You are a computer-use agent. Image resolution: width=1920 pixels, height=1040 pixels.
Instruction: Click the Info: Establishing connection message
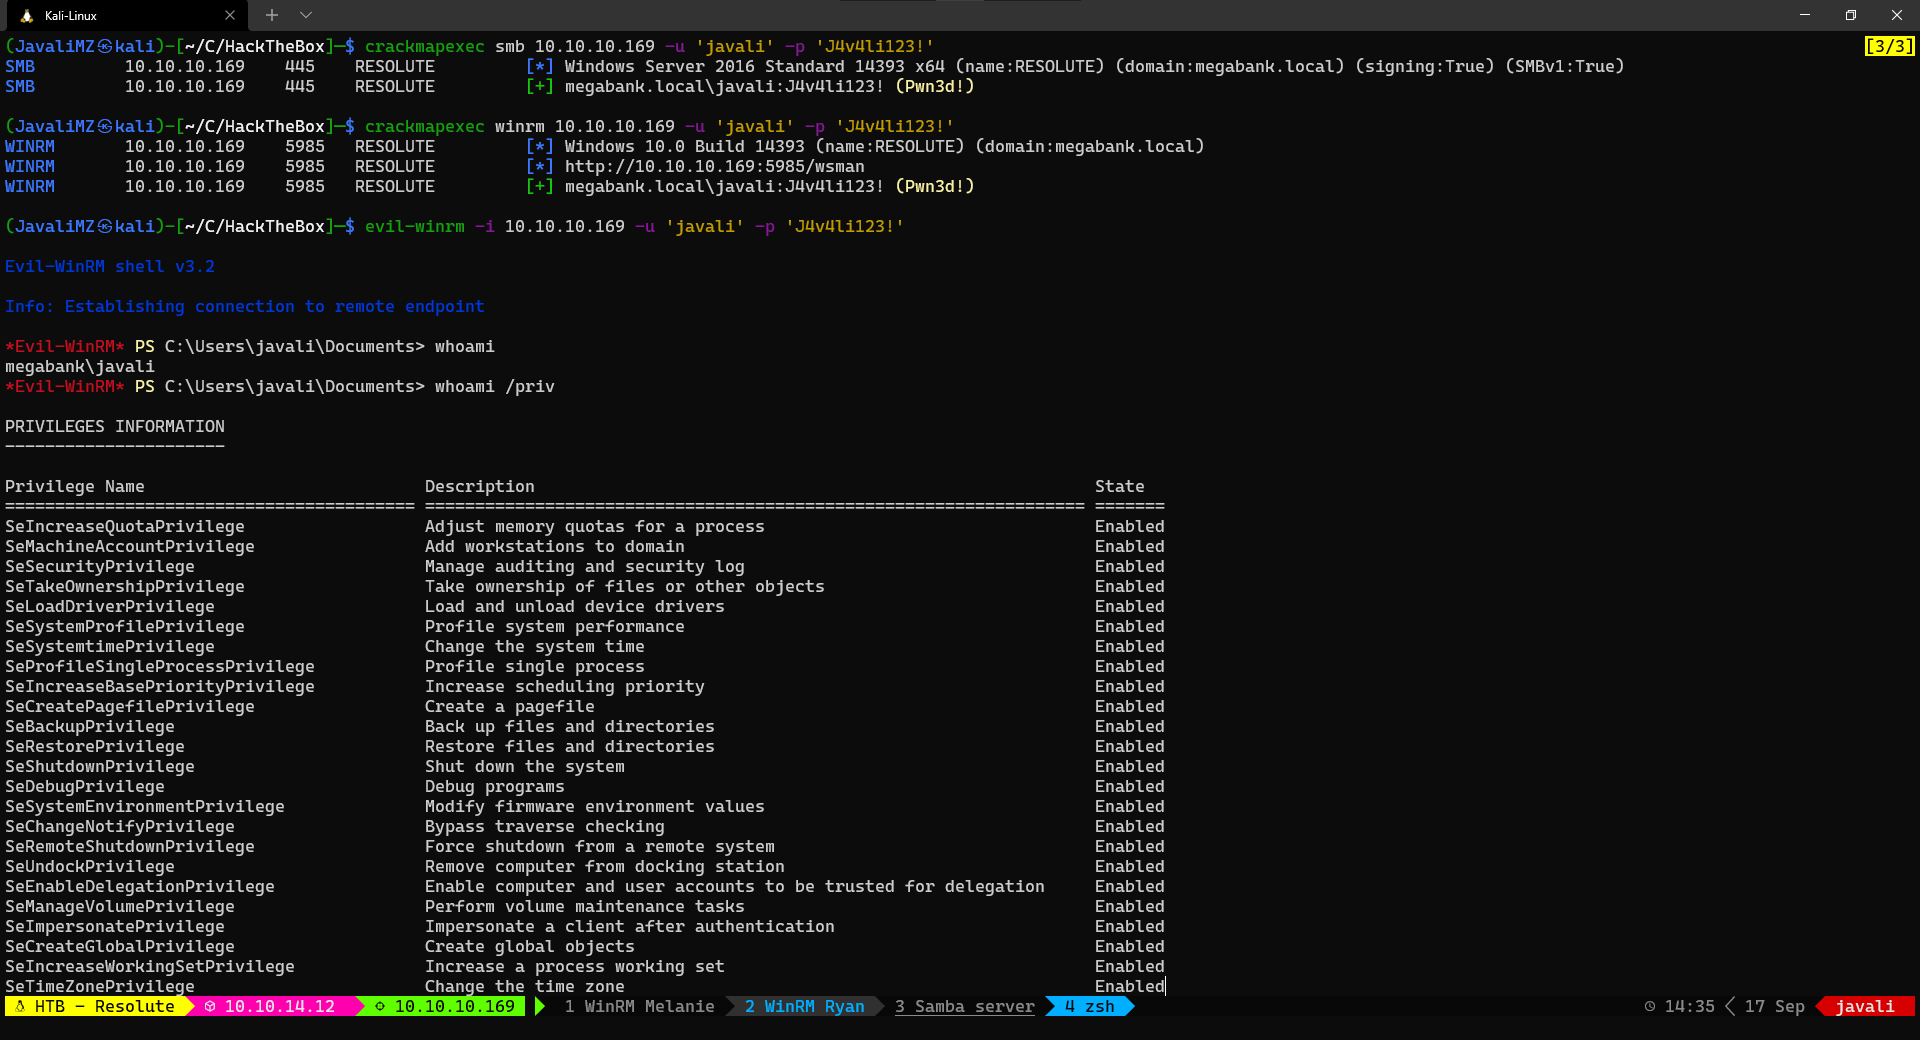[x=244, y=306]
